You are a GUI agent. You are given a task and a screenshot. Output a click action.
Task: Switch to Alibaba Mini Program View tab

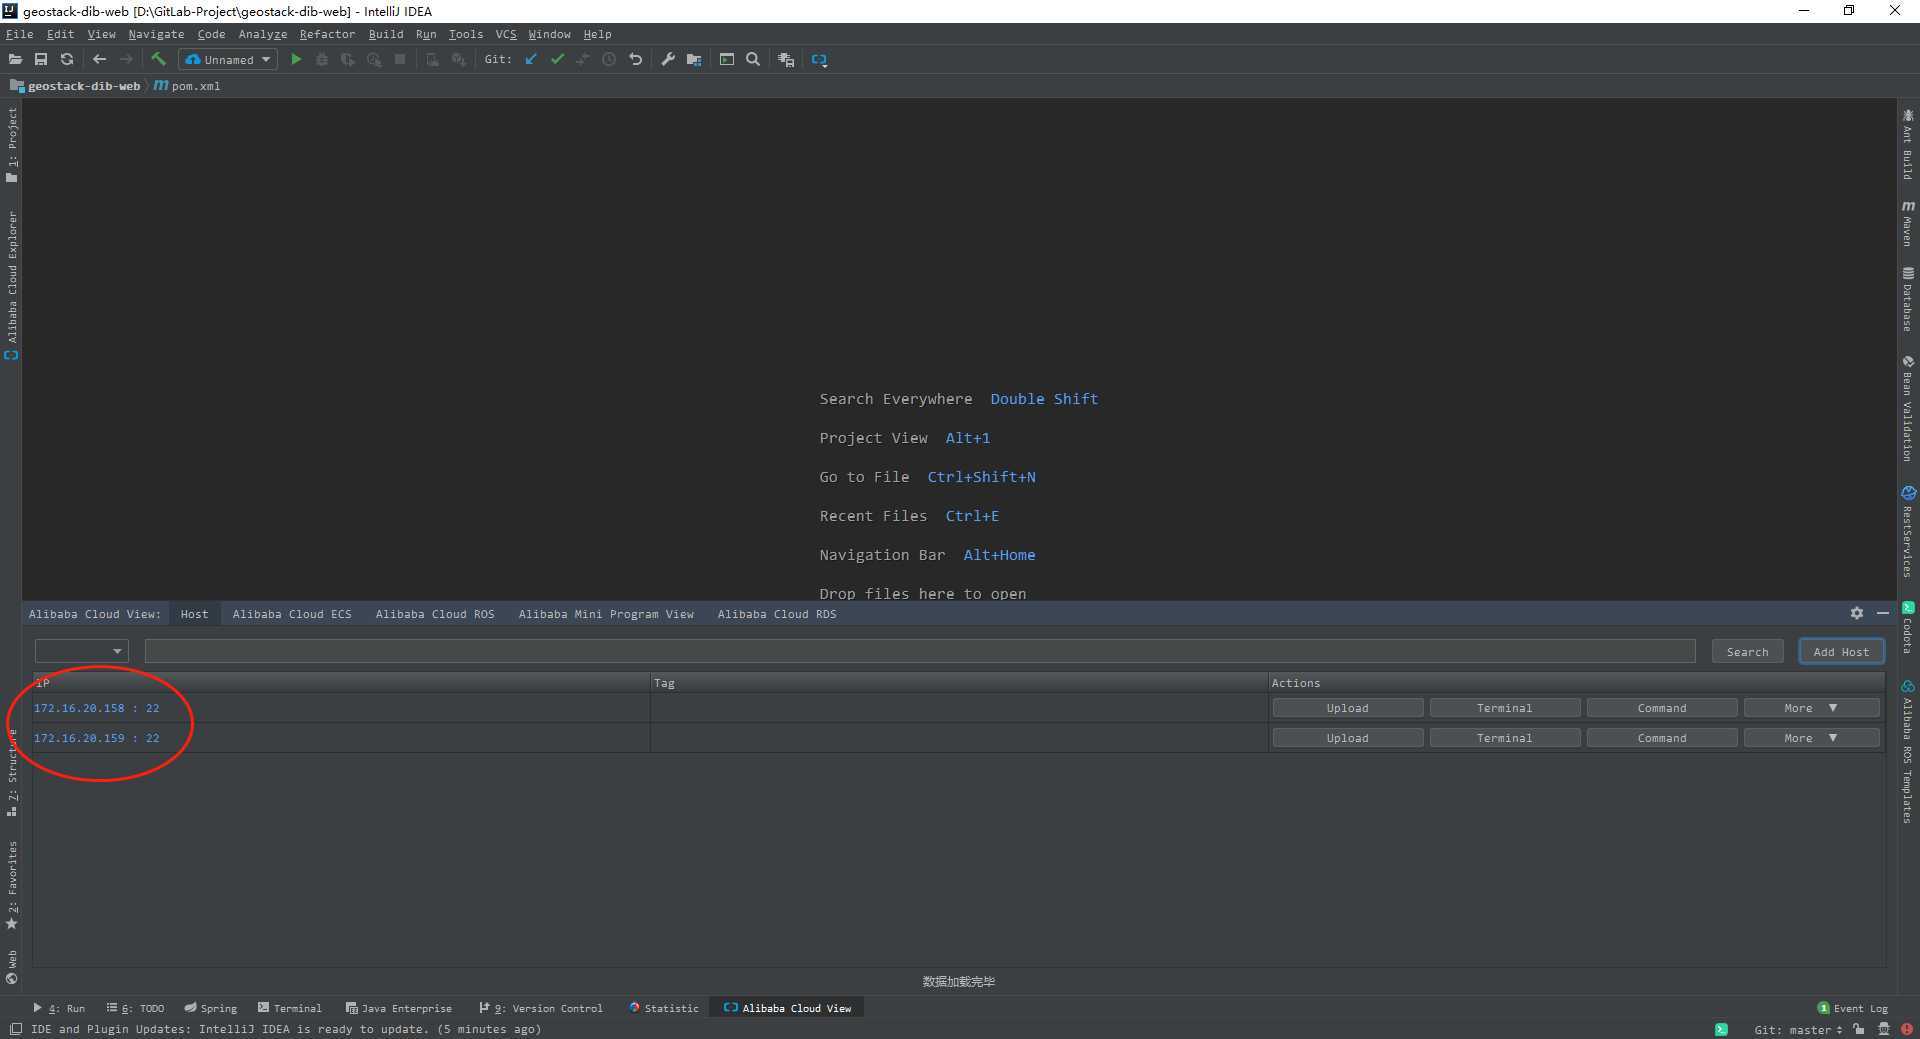tap(606, 614)
